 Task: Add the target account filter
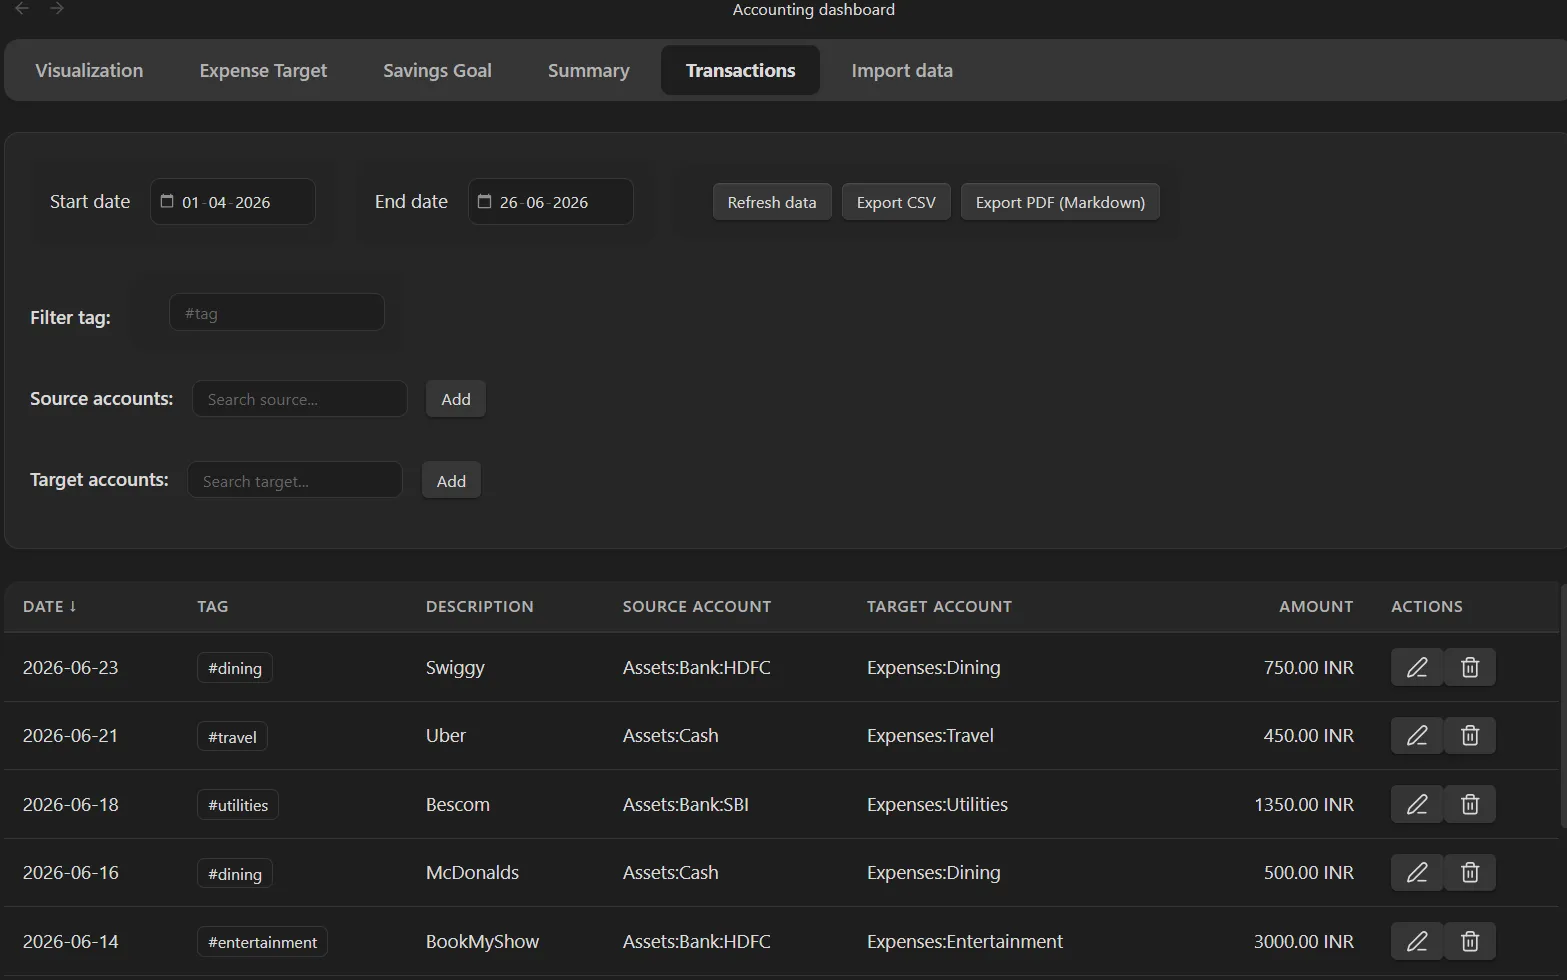[x=451, y=481]
